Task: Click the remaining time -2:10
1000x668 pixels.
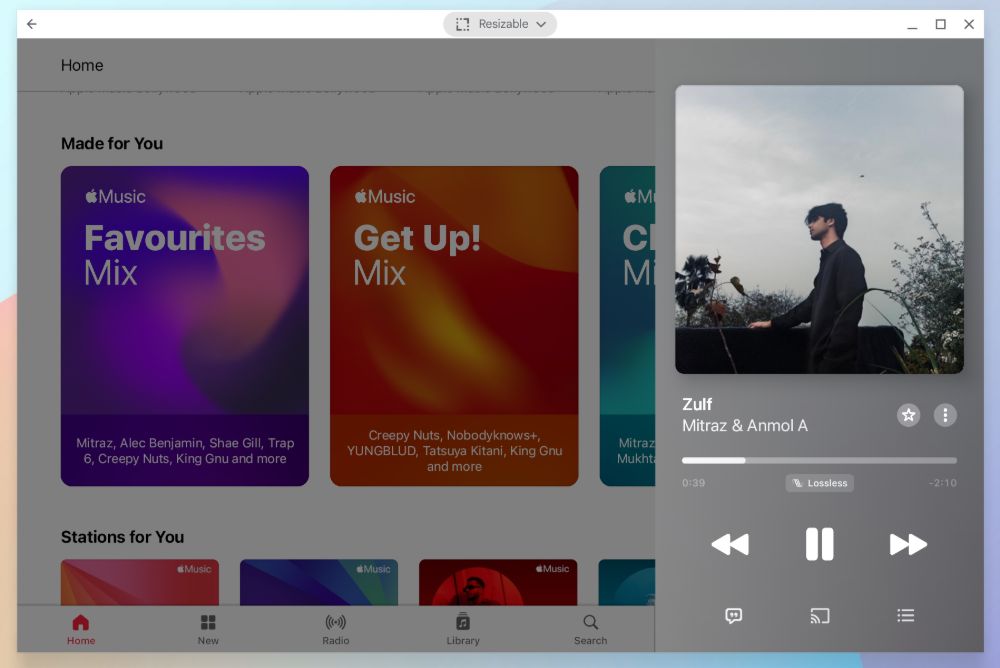Action: [943, 483]
